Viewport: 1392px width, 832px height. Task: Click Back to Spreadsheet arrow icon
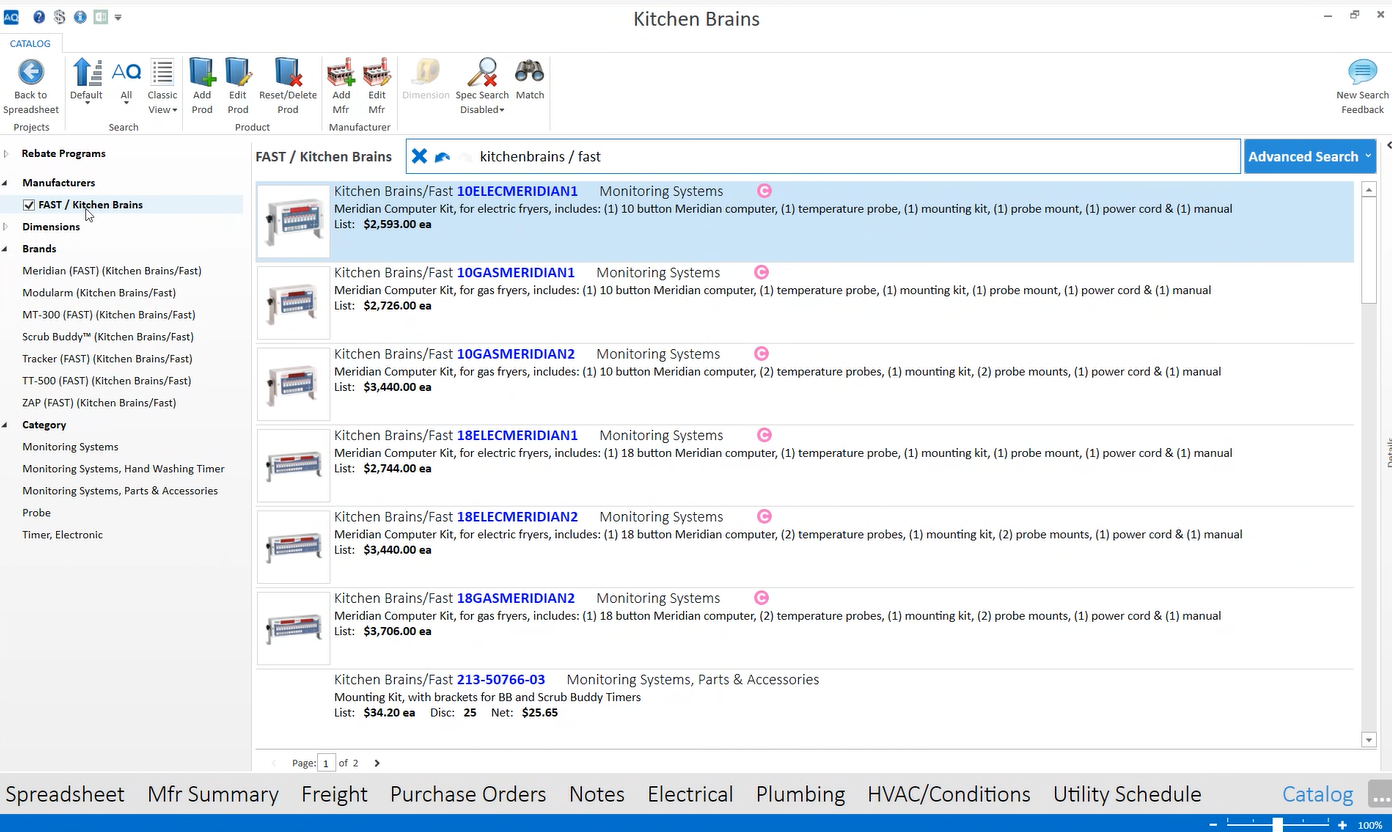[x=31, y=72]
